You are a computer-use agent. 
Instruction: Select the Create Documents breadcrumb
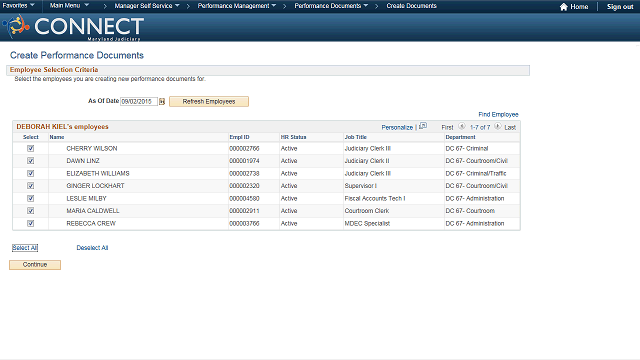pos(411,6)
